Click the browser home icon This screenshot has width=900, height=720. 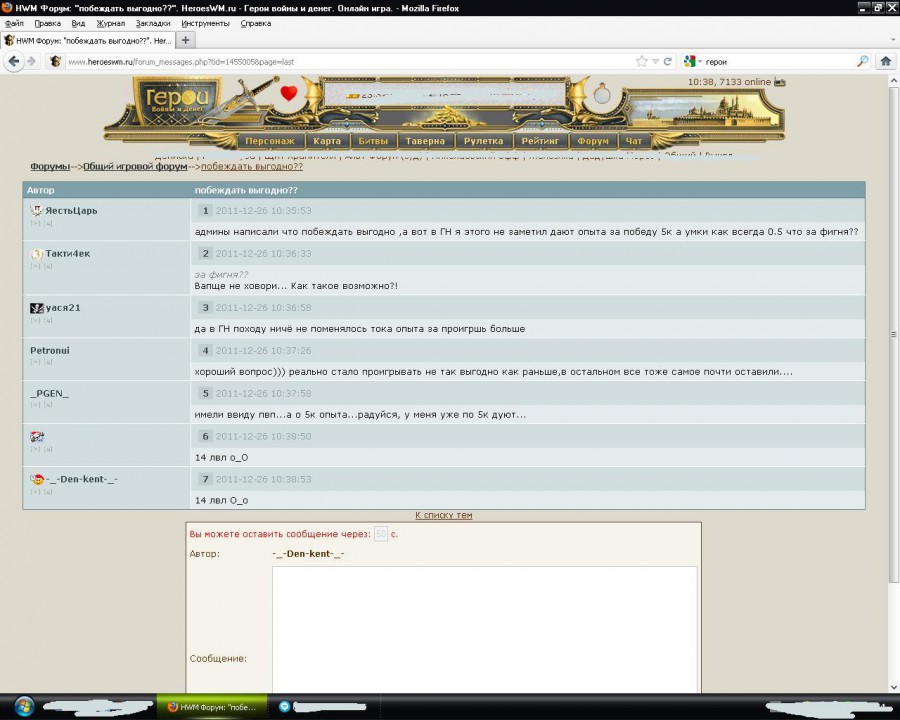(x=885, y=61)
